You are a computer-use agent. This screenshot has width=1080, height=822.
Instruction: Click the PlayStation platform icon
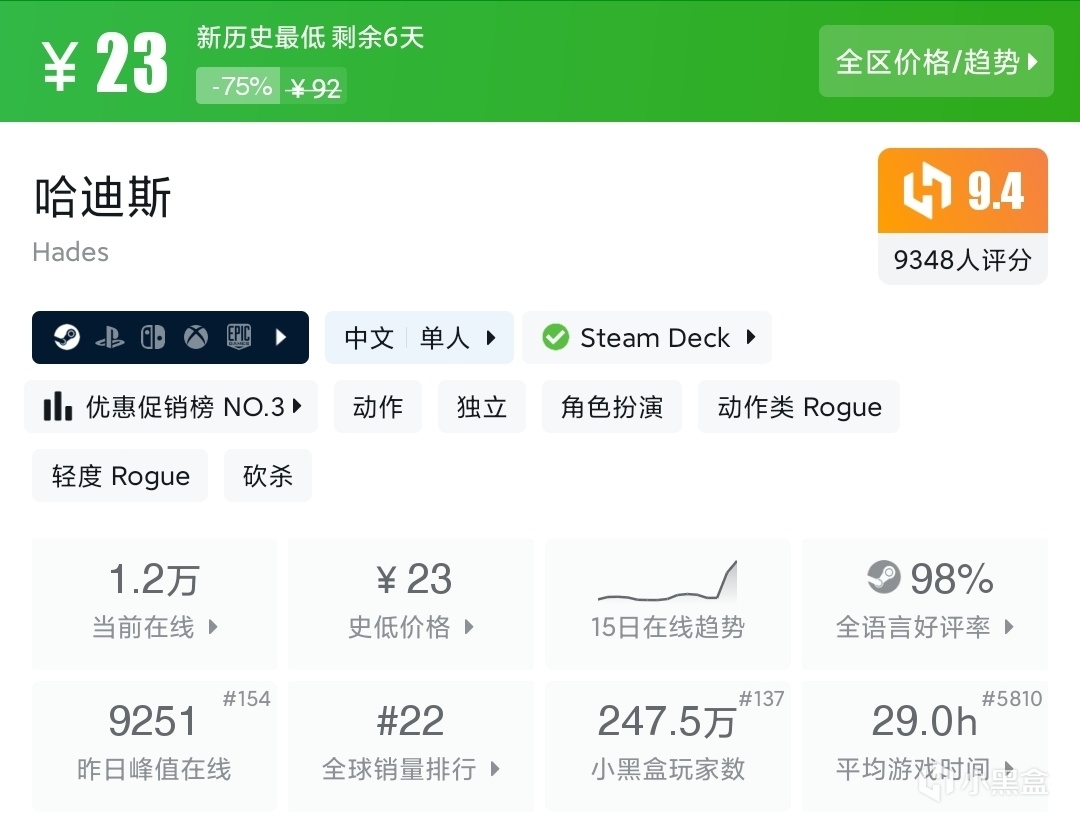110,338
